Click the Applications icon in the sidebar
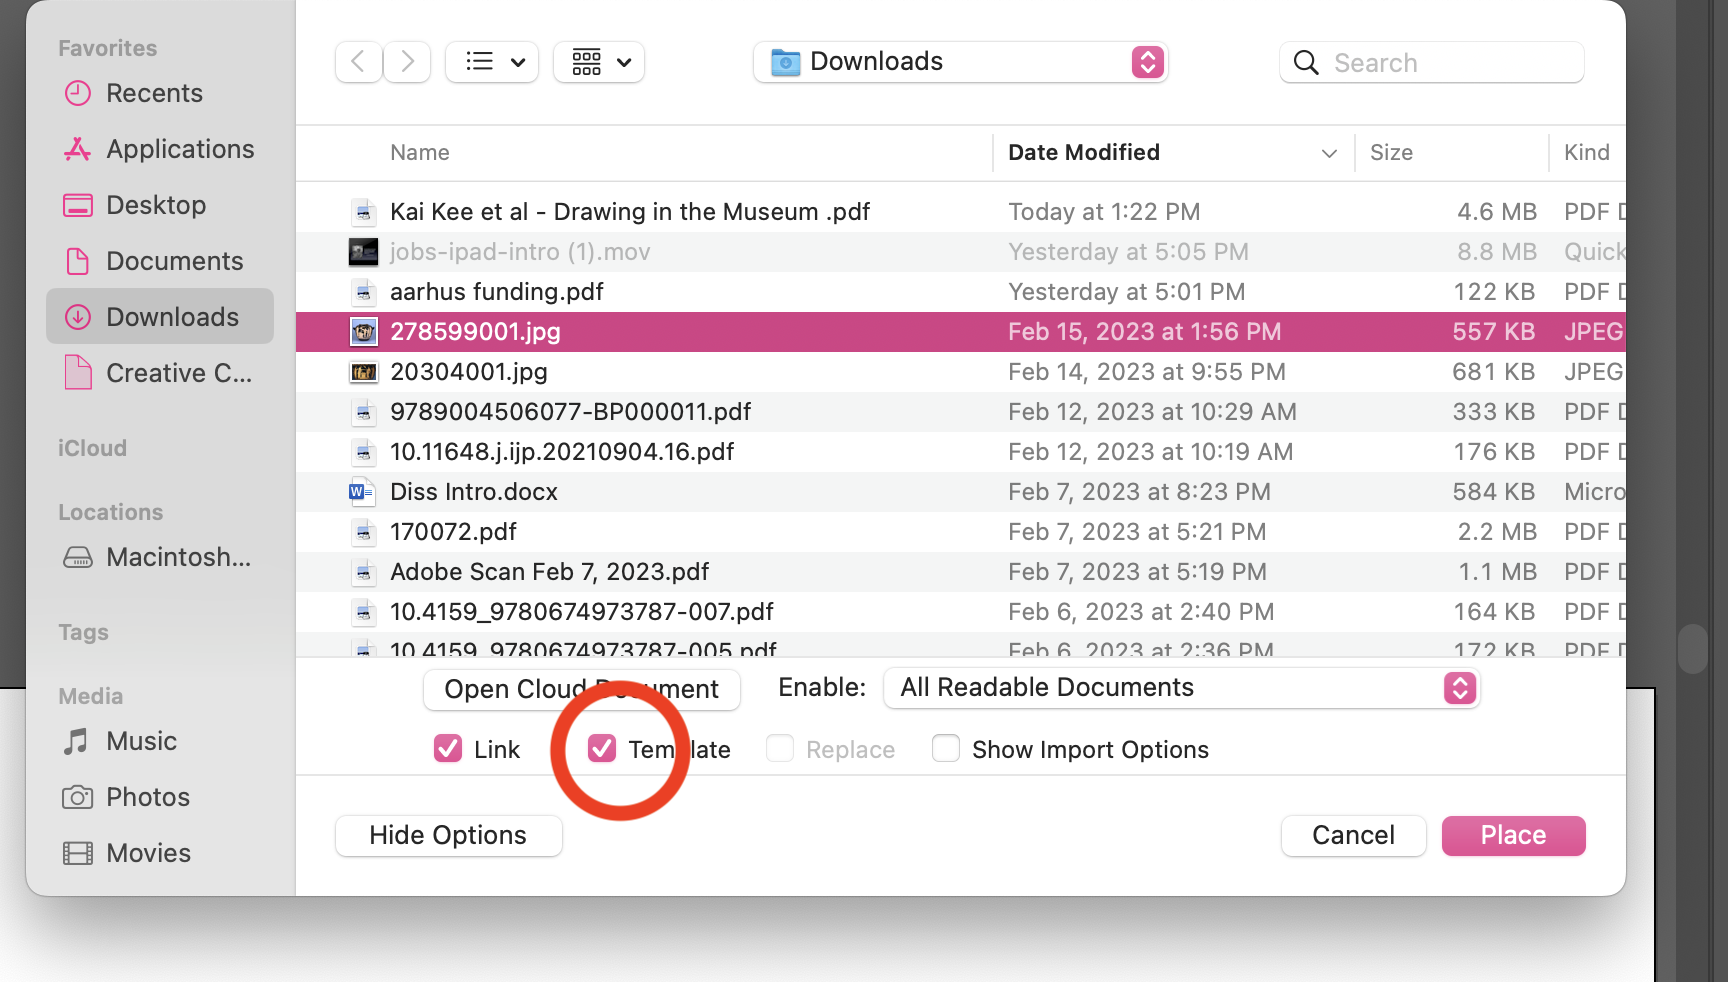1728x982 pixels. coord(78,149)
